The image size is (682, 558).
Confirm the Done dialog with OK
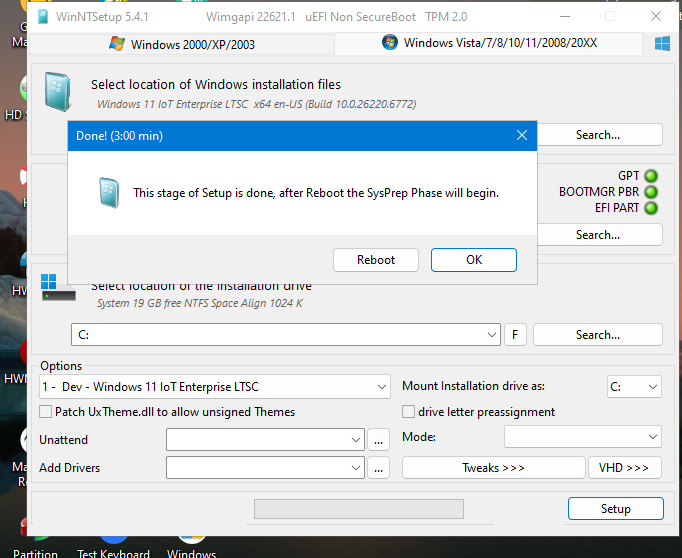[474, 260]
